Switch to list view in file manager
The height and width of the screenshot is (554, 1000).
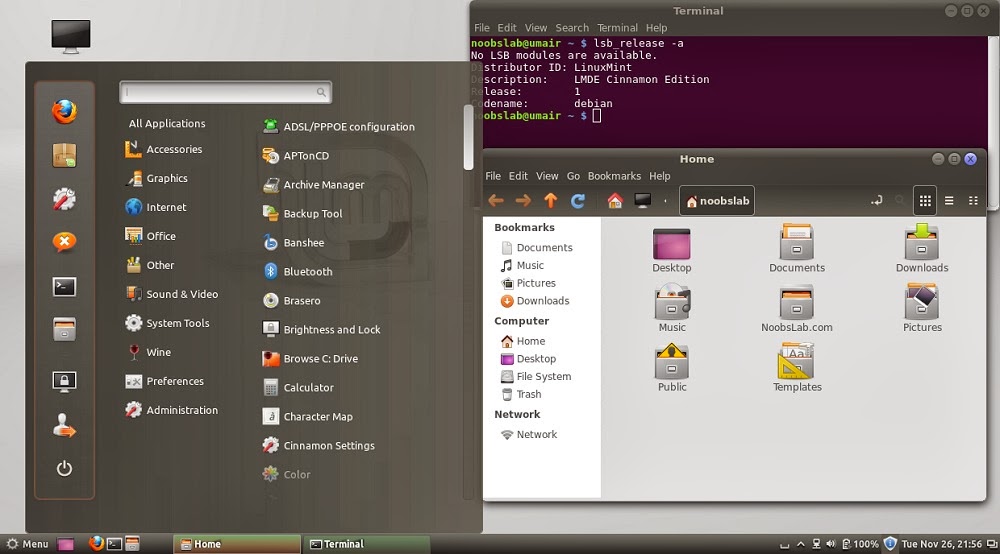click(x=949, y=201)
